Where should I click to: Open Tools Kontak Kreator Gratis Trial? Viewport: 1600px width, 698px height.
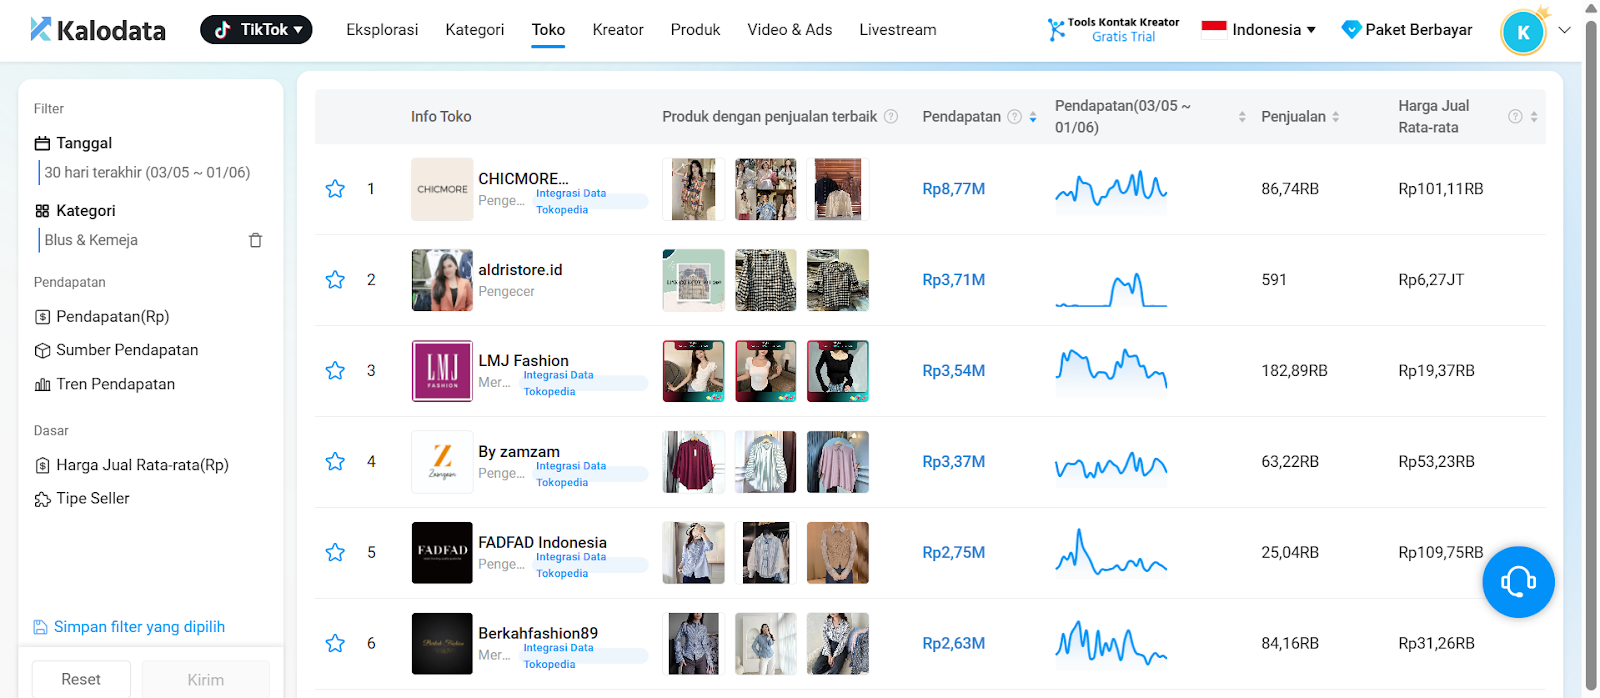coord(1113,30)
